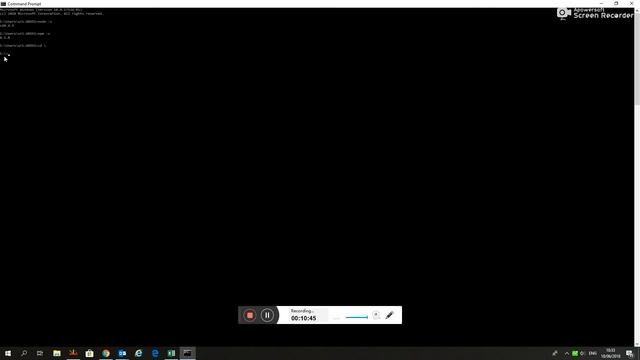This screenshot has width=640, height=360.
Task: Click the green tray icon
Action: coord(575,353)
